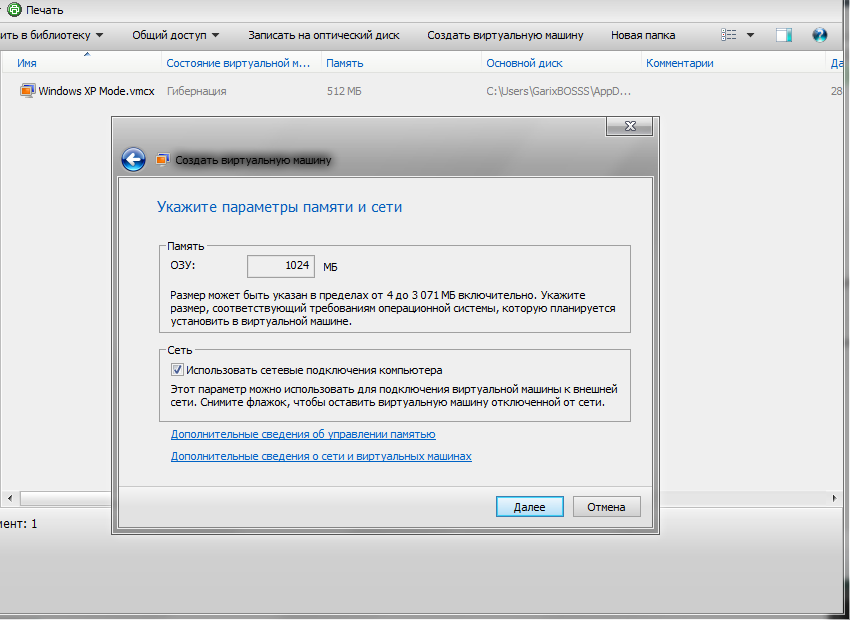Click Создать виртуальную машину toolbar button

[x=505, y=35]
